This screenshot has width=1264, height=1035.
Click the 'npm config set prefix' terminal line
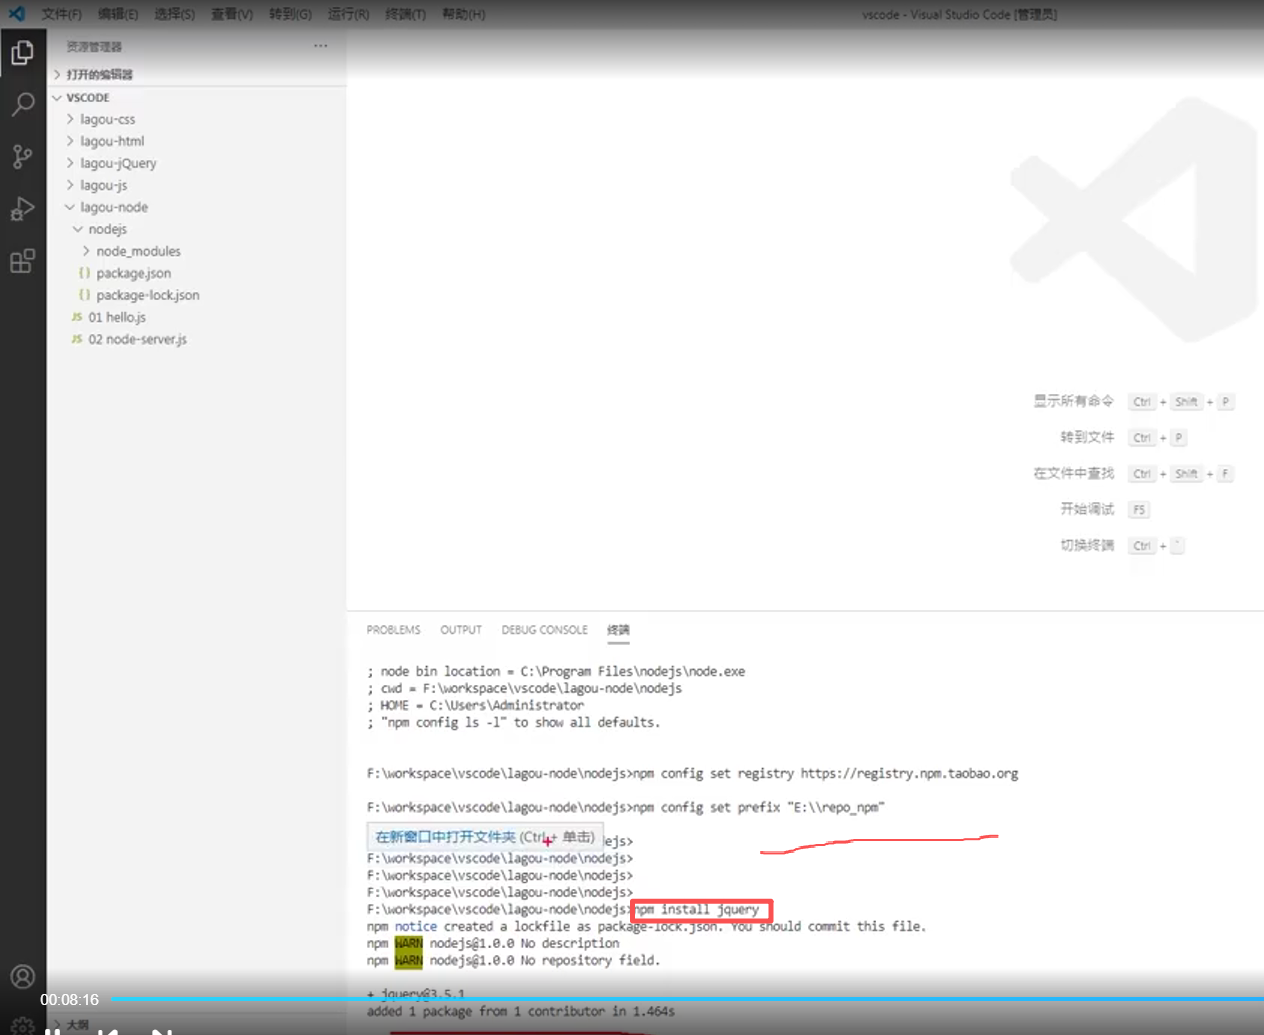click(x=626, y=807)
